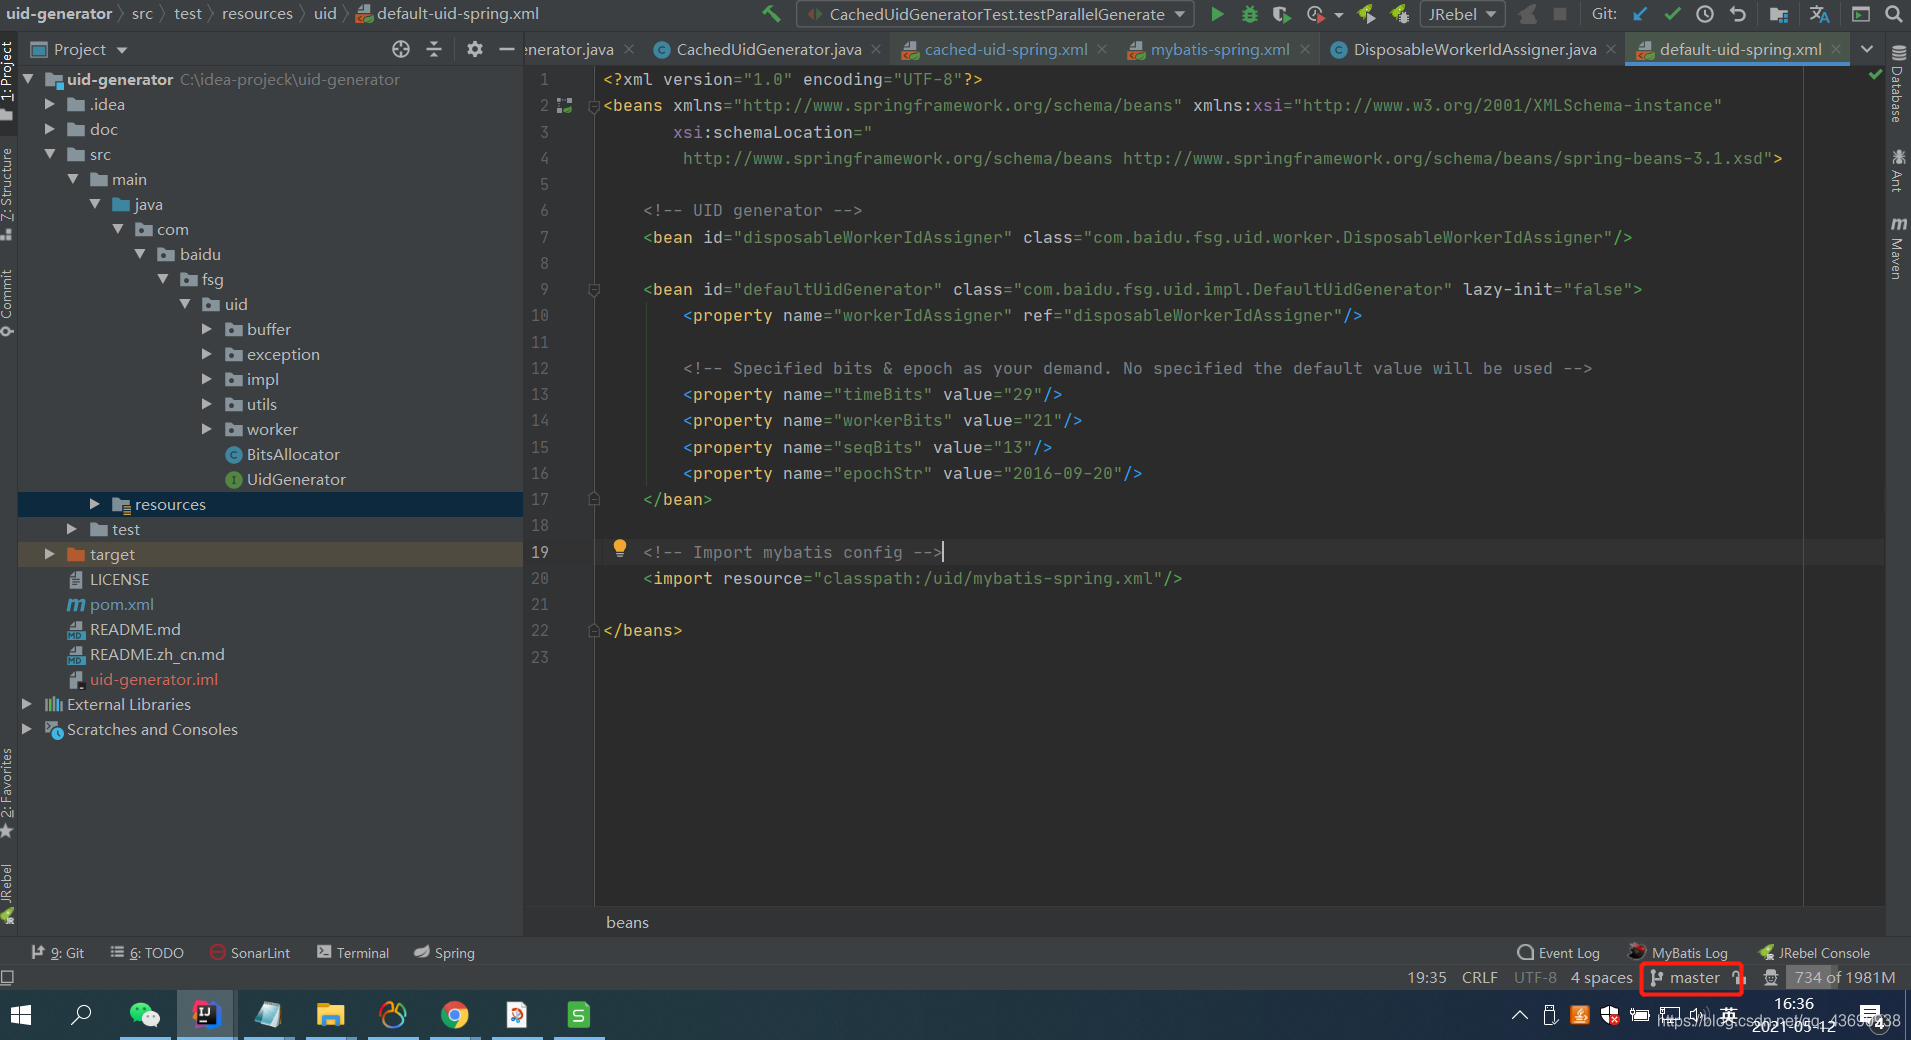Open the JRebel dropdown in toolbar

coord(1463,14)
